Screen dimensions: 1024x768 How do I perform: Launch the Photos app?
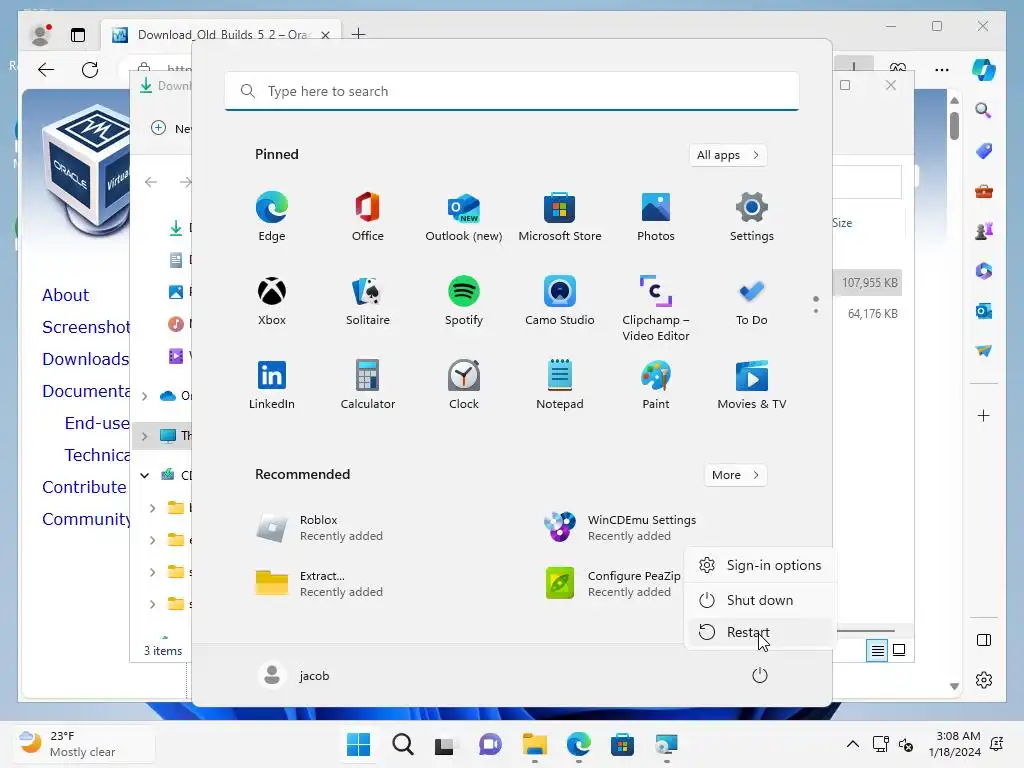(656, 217)
